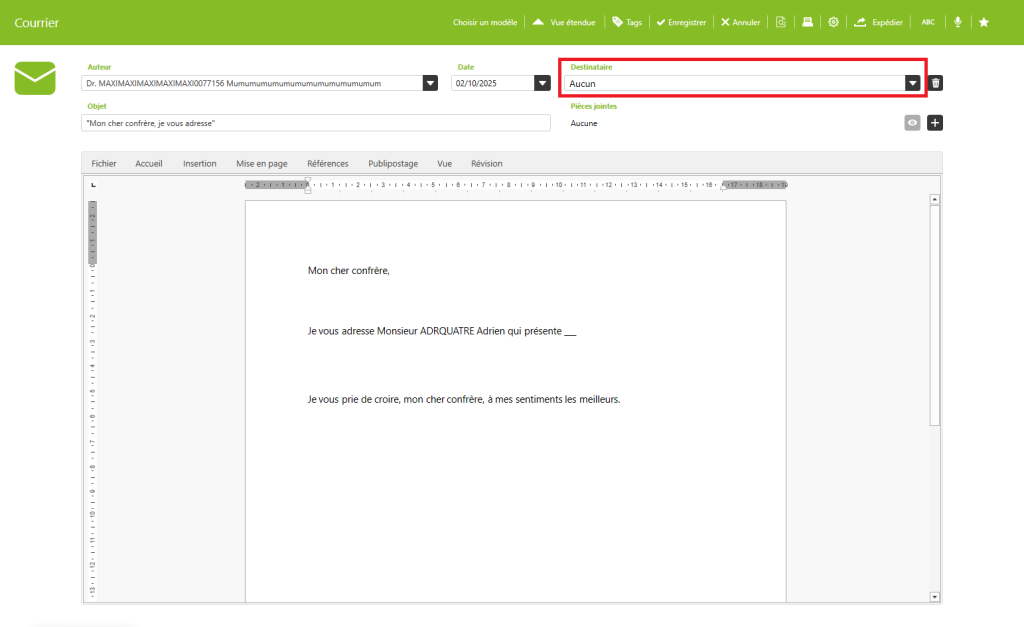Switch to the Publipostage tab

(x=393, y=163)
